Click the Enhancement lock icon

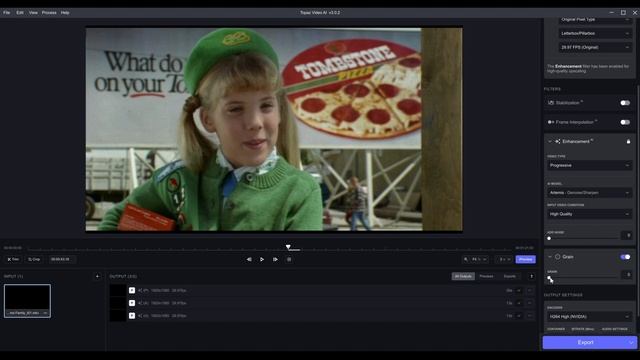pyautogui.click(x=628, y=142)
